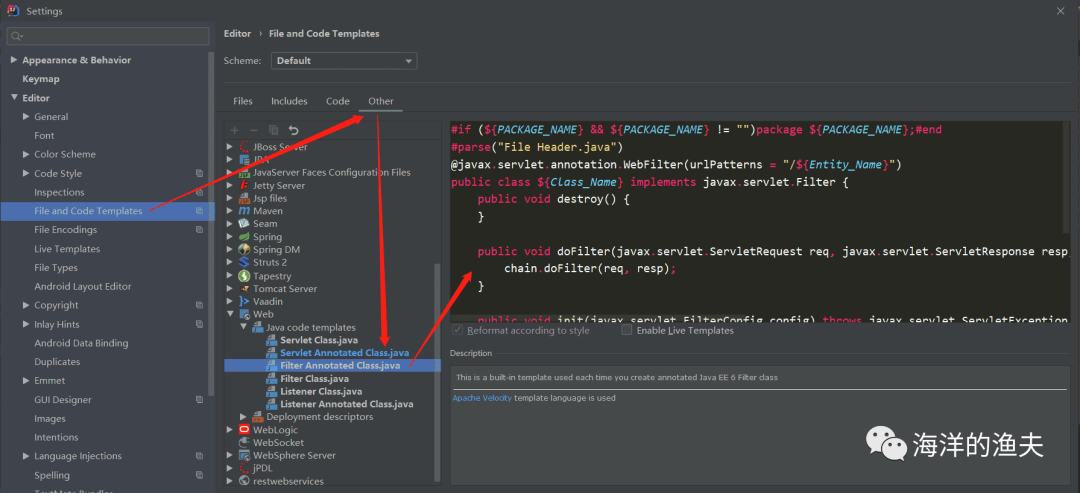Screen dimensions: 1080x493
Task: Click the Create Template plus icon
Action: coord(234,130)
